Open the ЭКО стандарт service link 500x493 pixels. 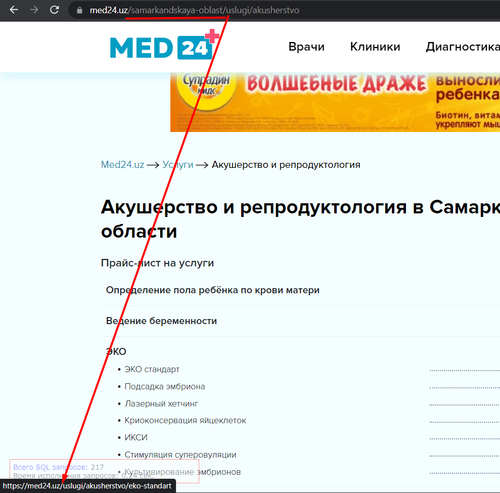(152, 369)
